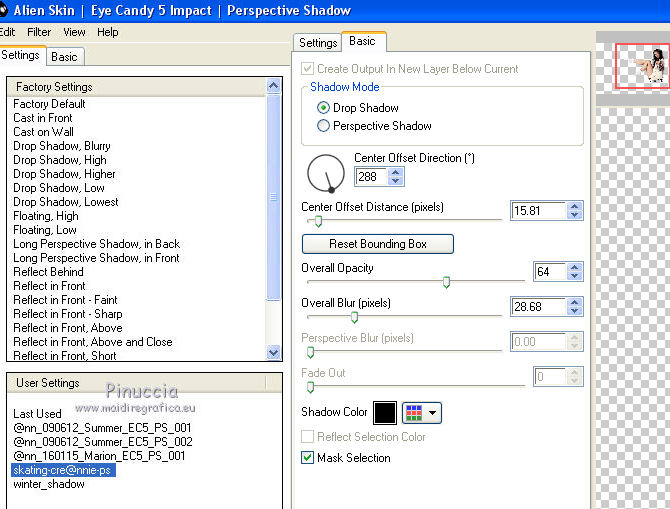Click the Center Offset Distance slider handle
Image resolution: width=670 pixels, height=509 pixels.
tap(318, 221)
